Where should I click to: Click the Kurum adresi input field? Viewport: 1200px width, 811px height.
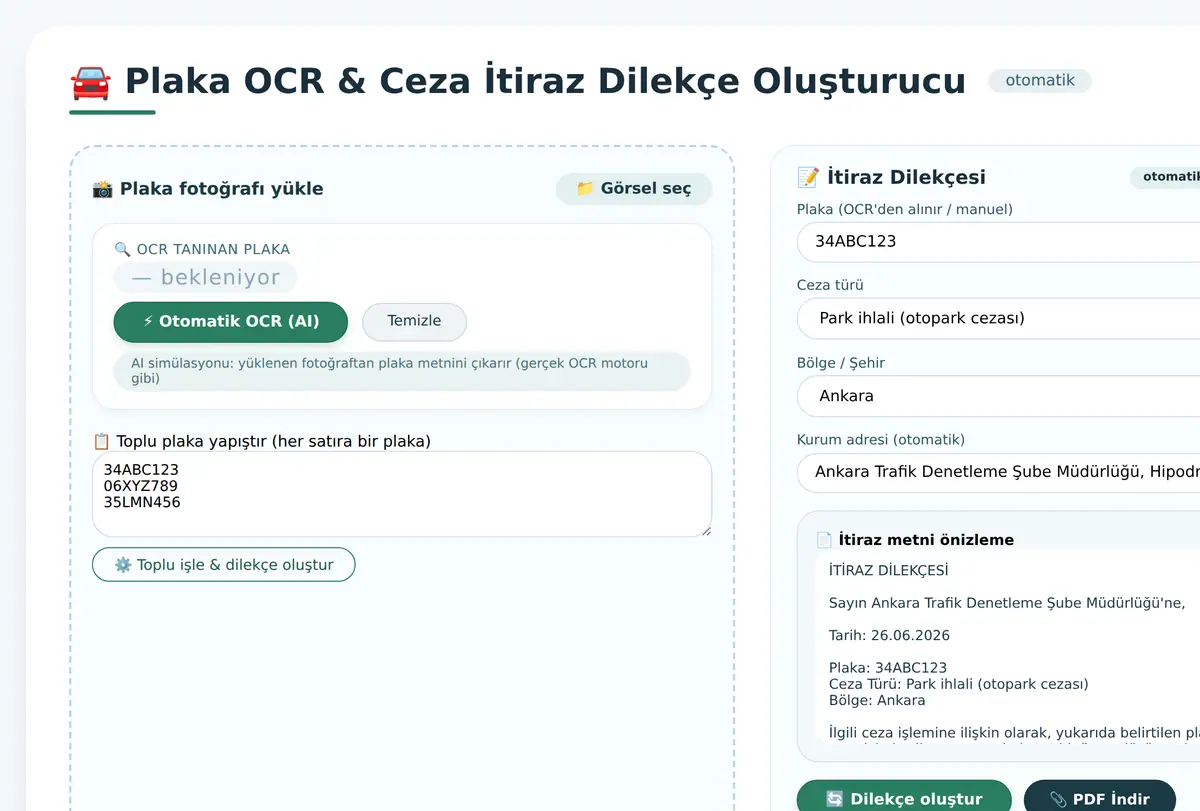click(998, 472)
